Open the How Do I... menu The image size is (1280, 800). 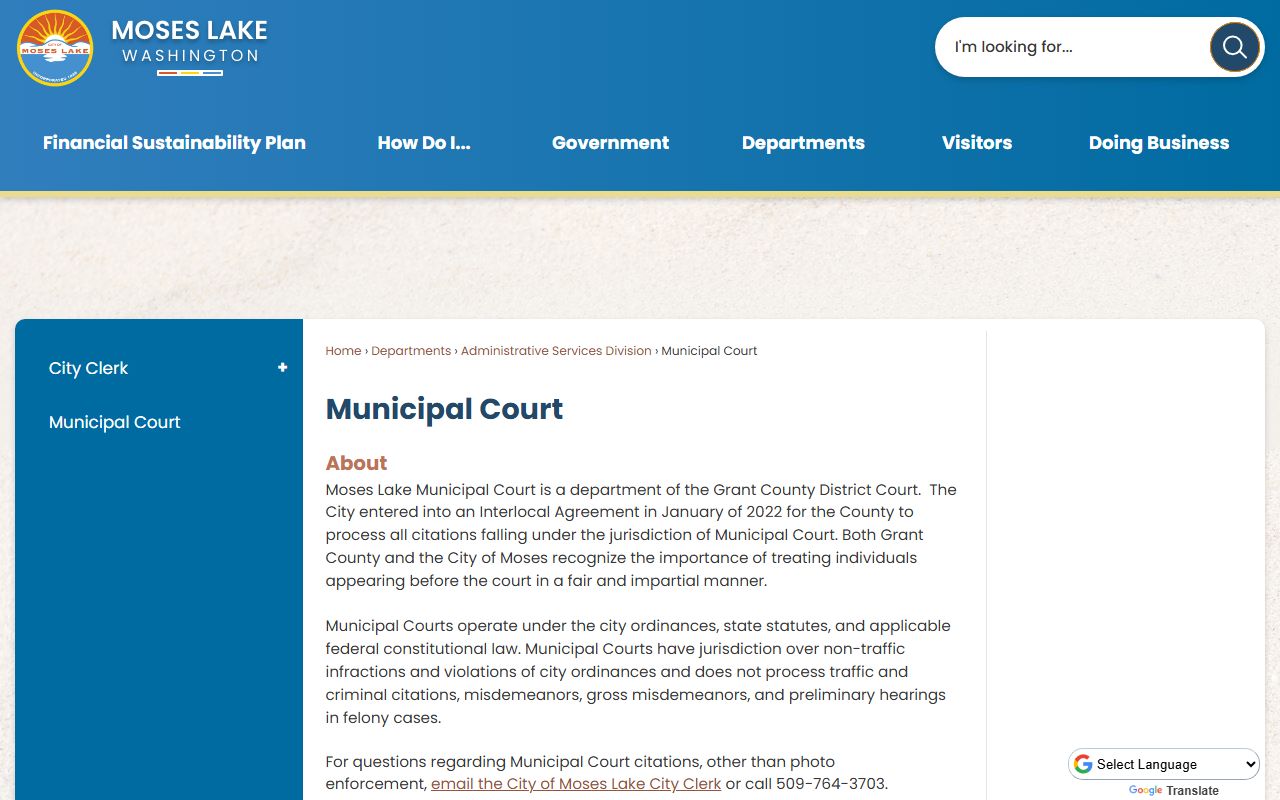pyautogui.click(x=424, y=143)
